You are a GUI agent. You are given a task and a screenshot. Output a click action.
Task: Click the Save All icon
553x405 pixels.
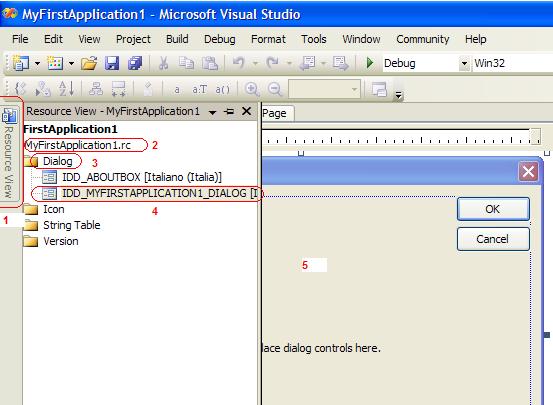[135, 64]
